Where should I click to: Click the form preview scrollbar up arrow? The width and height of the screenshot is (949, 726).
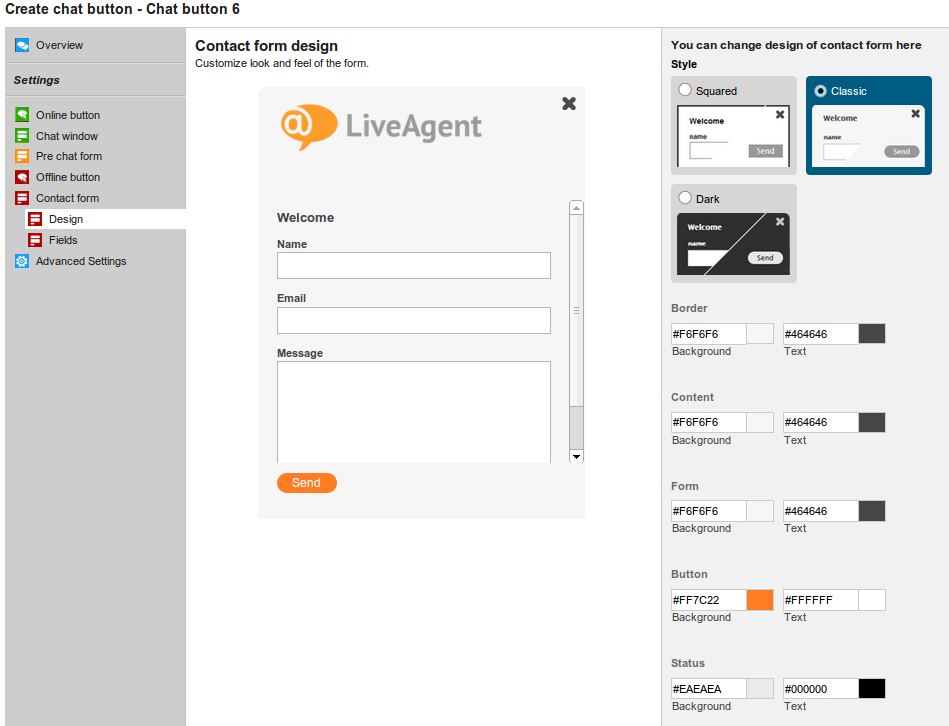point(577,208)
